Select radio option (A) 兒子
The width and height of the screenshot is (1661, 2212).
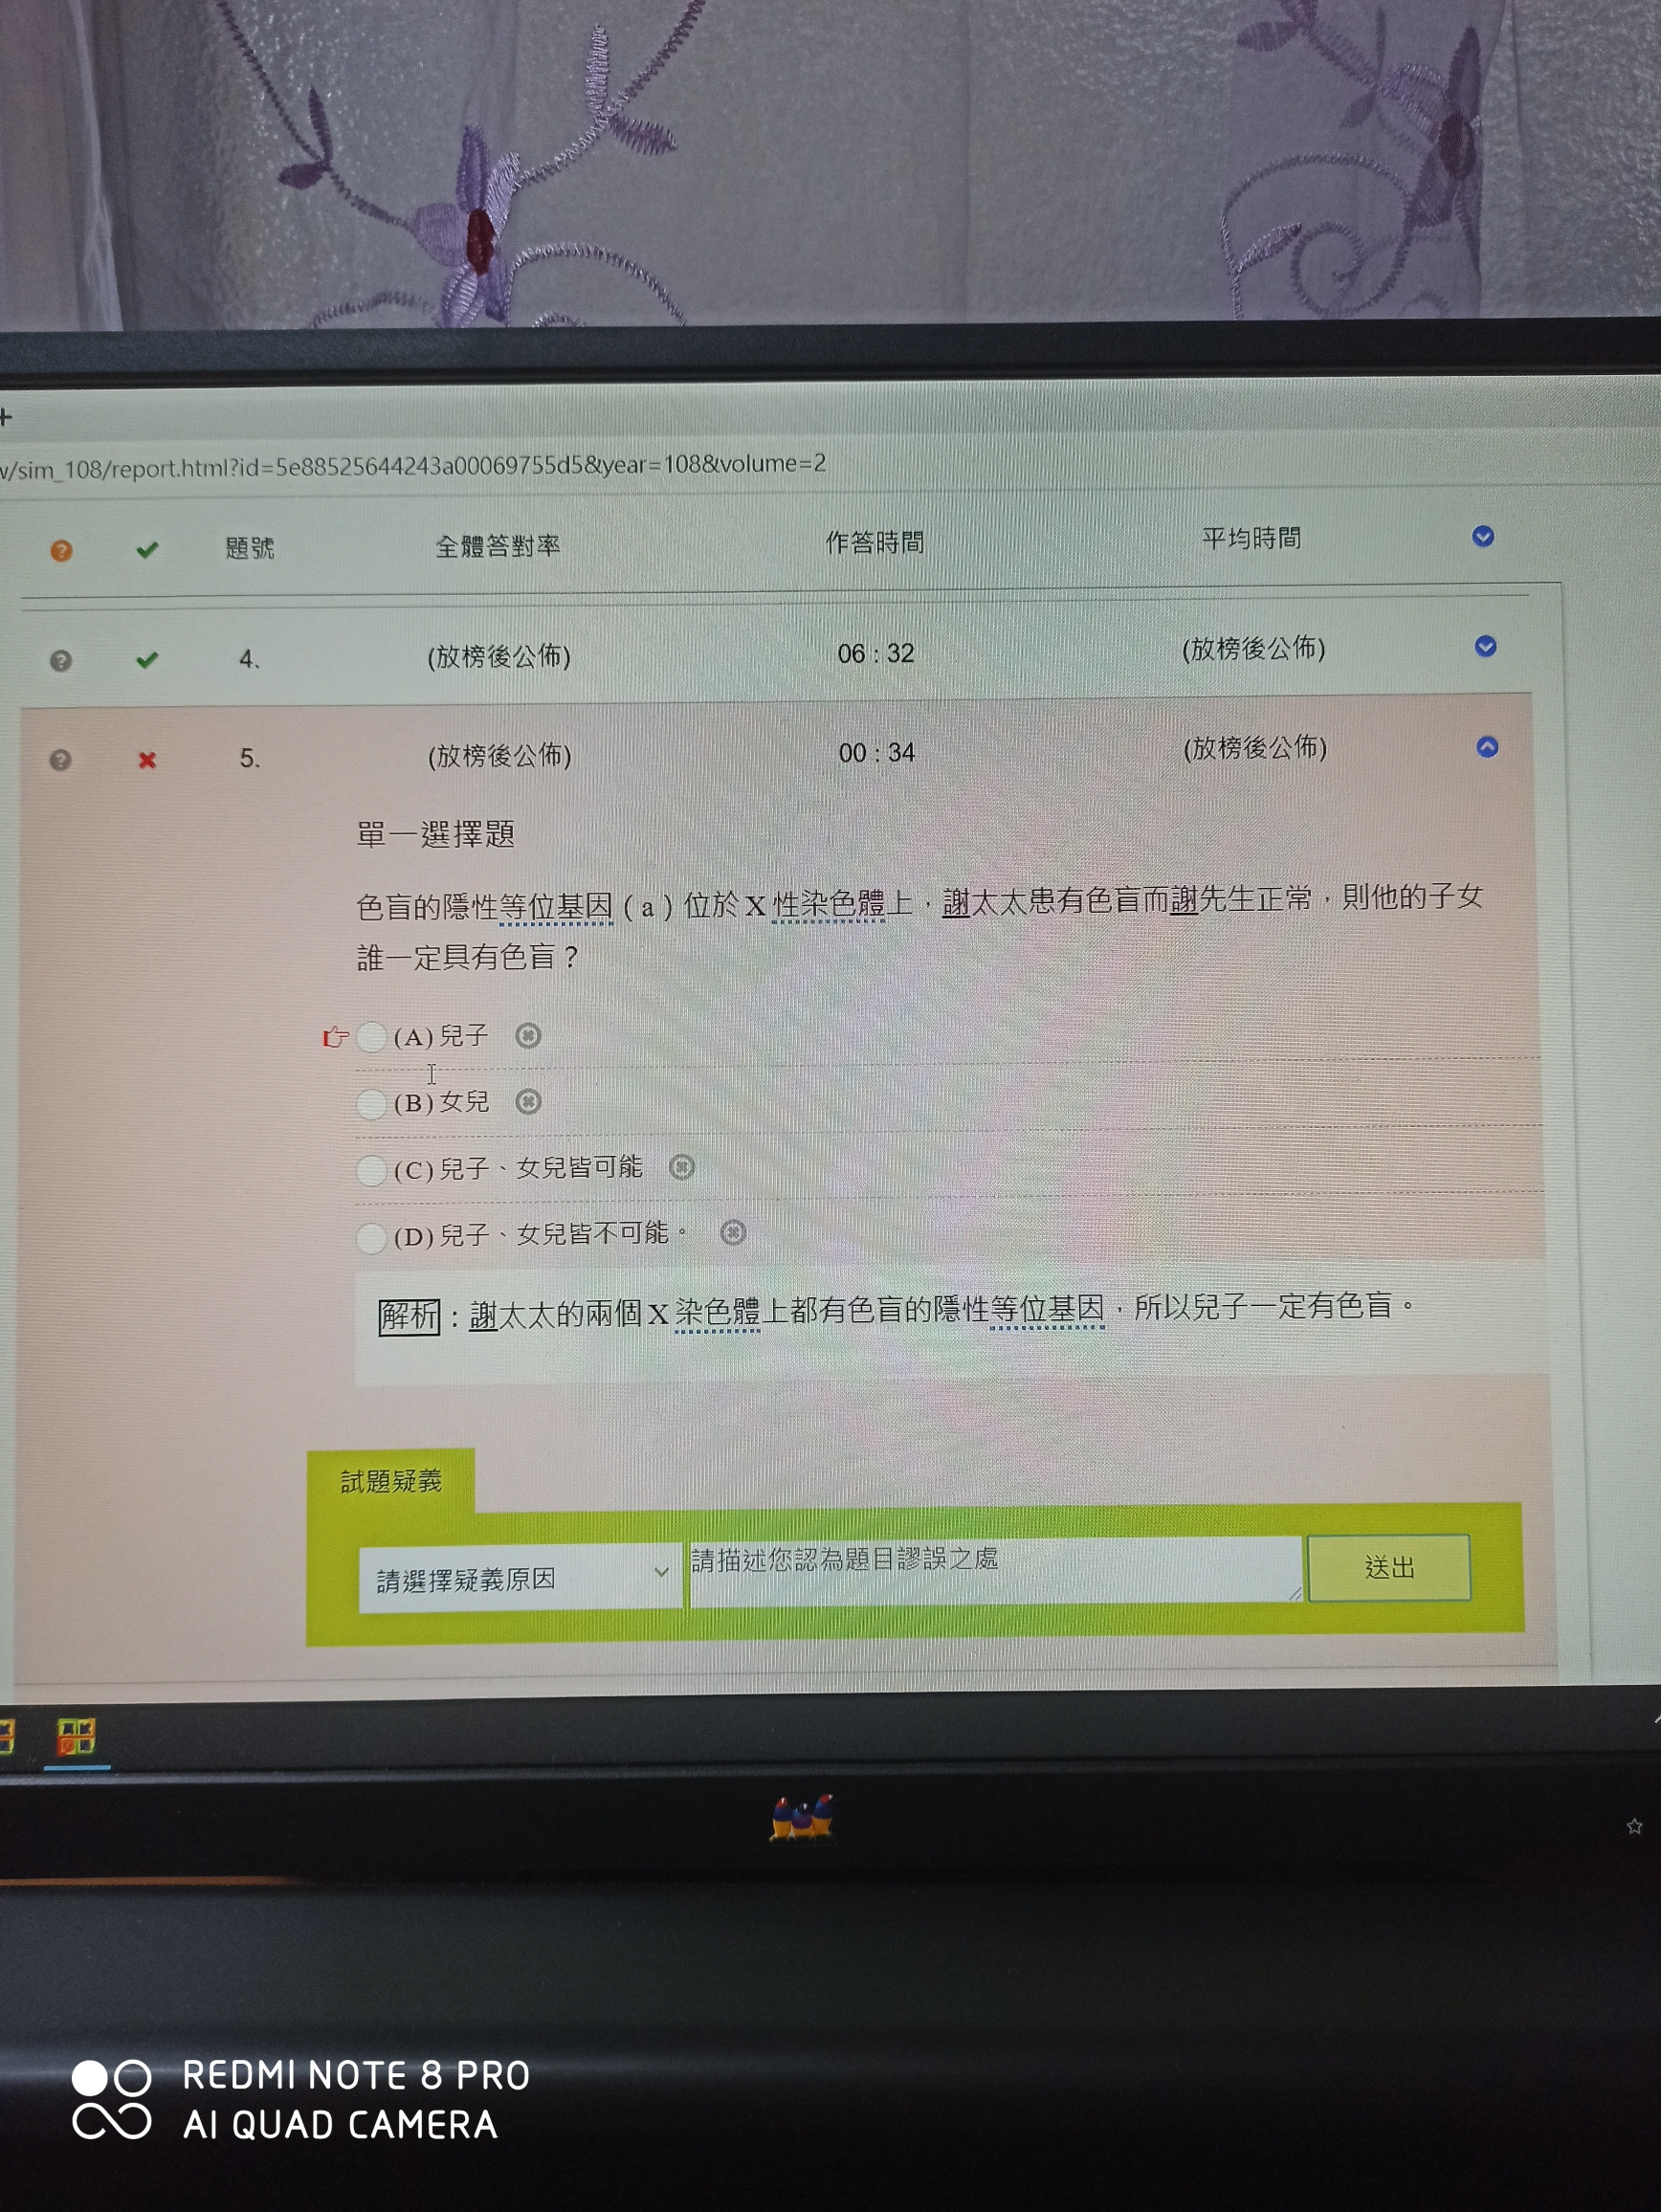(371, 1037)
